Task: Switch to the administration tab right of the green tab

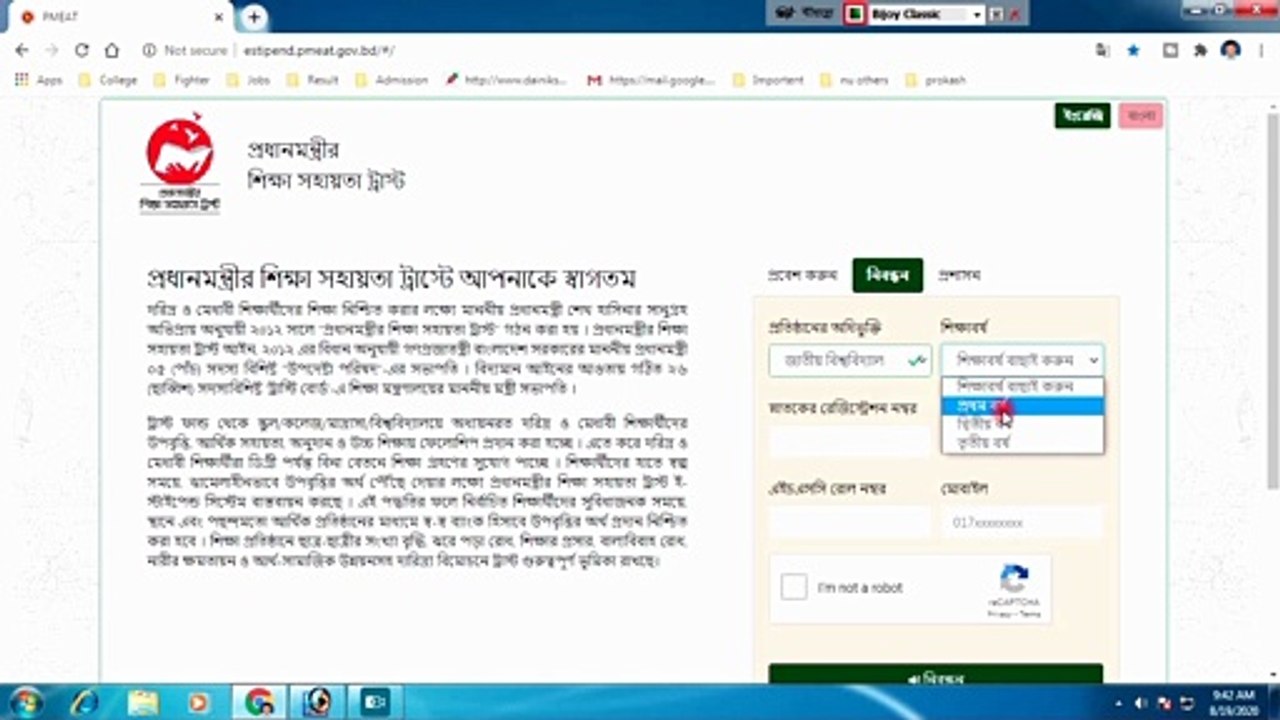Action: (959, 275)
